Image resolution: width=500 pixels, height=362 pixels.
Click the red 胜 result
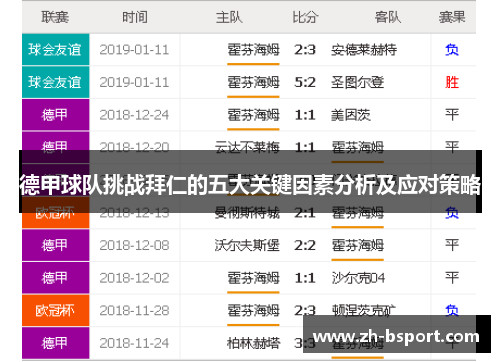pos(452,82)
